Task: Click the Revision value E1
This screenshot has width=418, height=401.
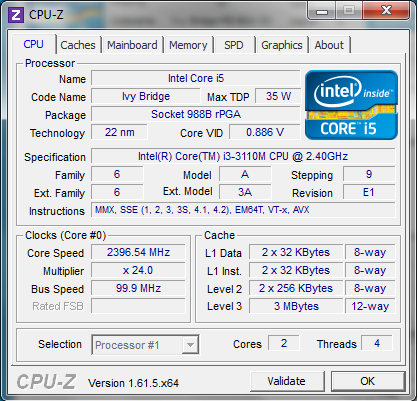Action: [369, 192]
